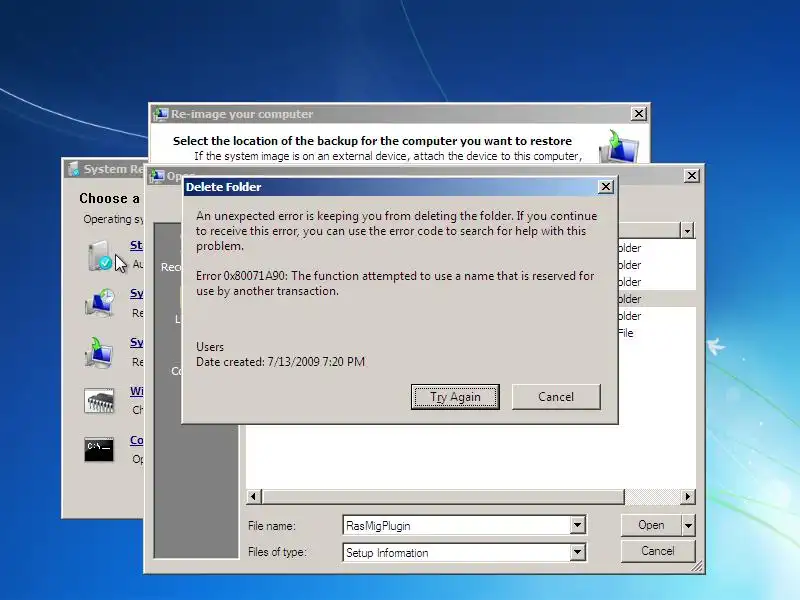The width and height of the screenshot is (800, 600).
Task: Open the Command Prompt link
Action: pyautogui.click(x=136, y=440)
